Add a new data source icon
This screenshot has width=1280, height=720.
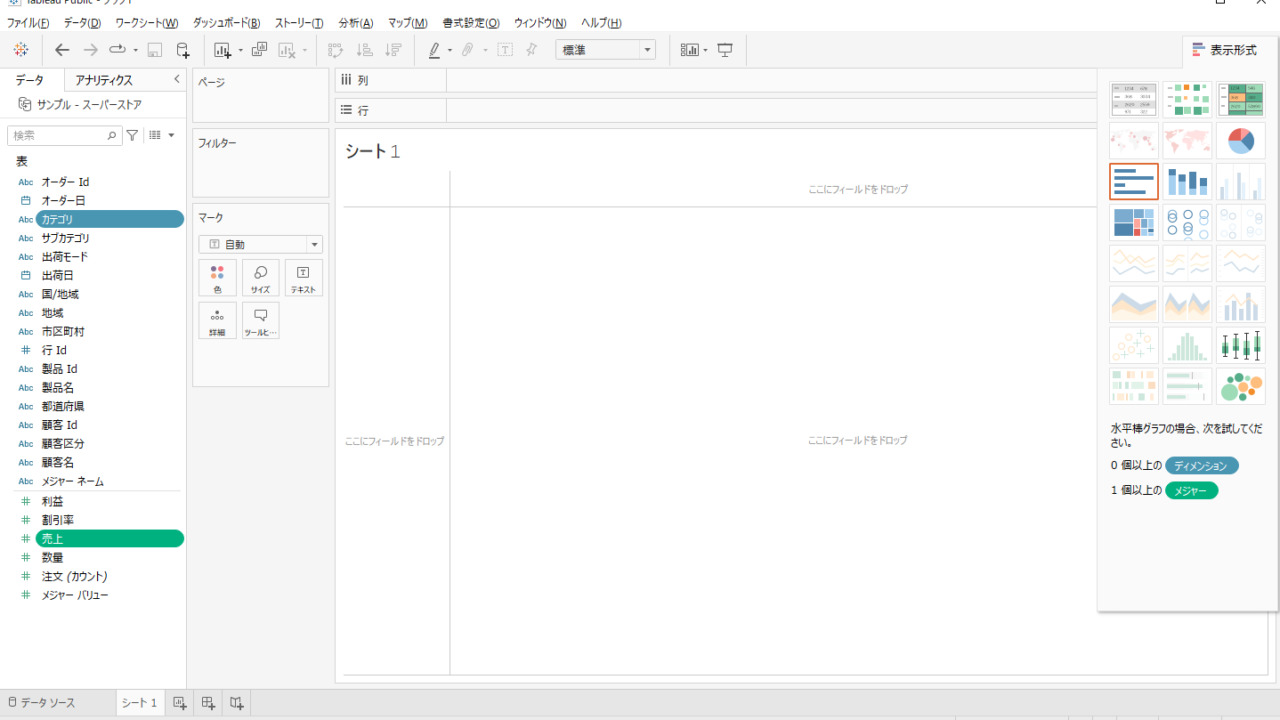coord(182,50)
